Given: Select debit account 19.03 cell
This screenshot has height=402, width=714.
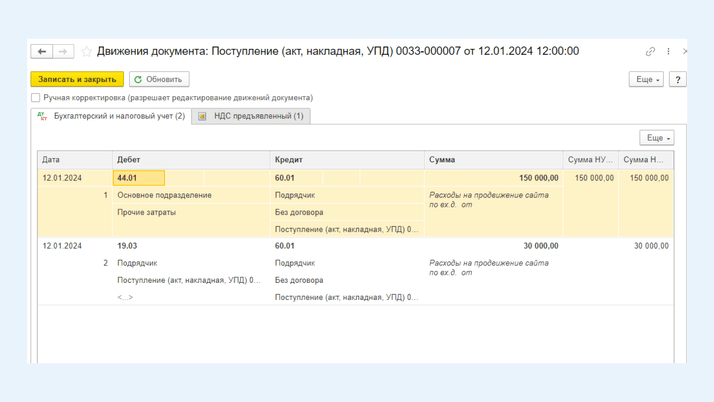Looking at the screenshot, I should (x=127, y=246).
